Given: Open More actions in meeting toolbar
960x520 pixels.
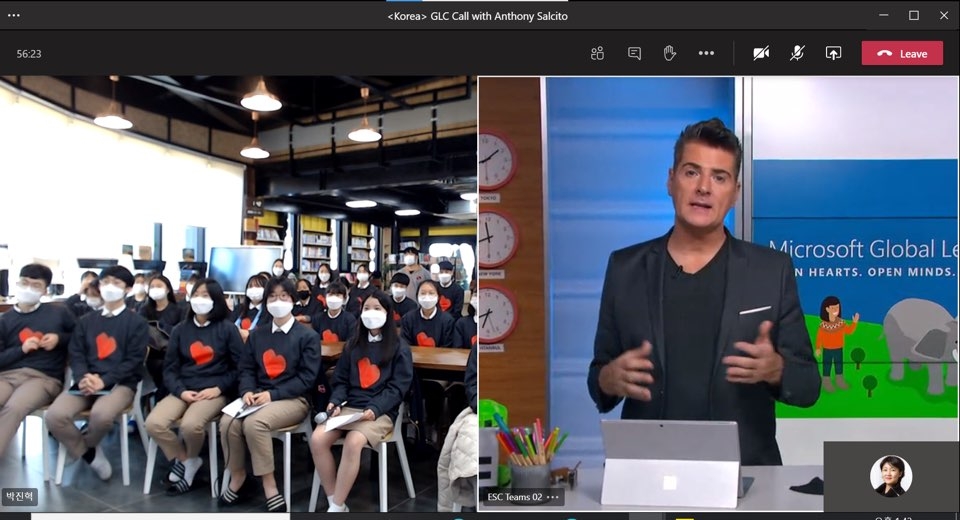Looking at the screenshot, I should pyautogui.click(x=706, y=53).
